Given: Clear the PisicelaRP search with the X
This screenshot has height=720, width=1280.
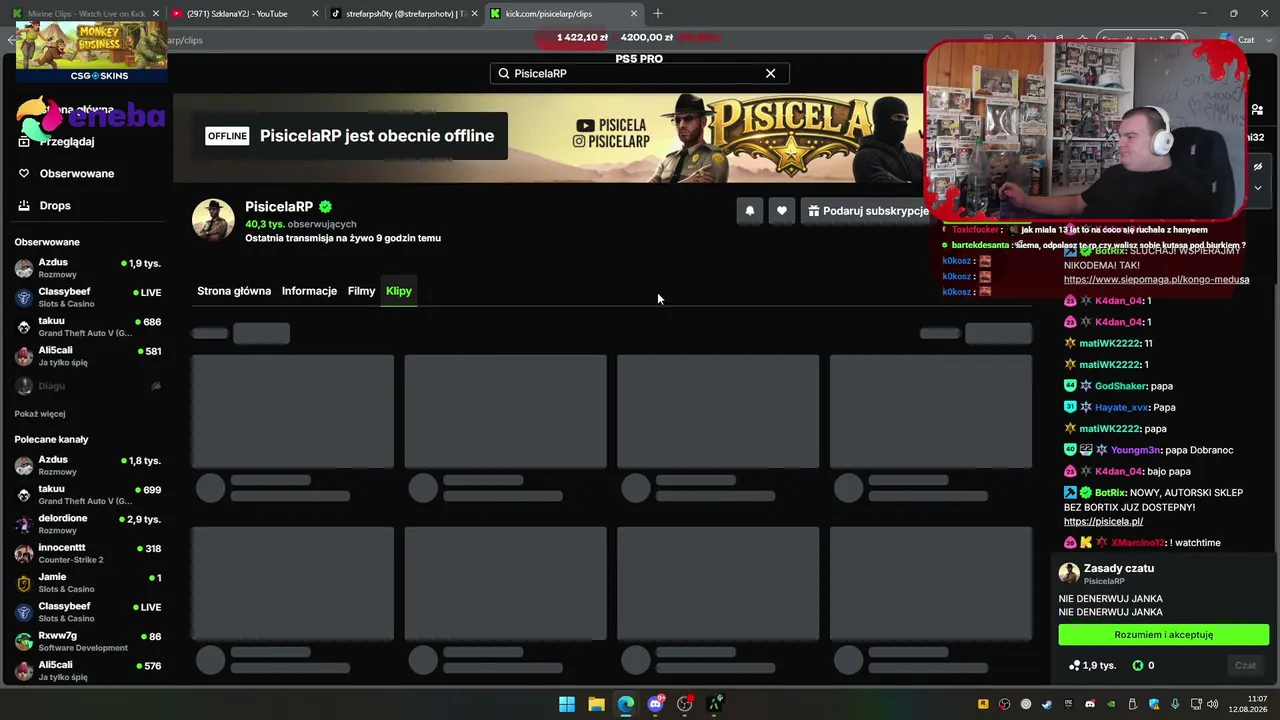Looking at the screenshot, I should (x=770, y=73).
